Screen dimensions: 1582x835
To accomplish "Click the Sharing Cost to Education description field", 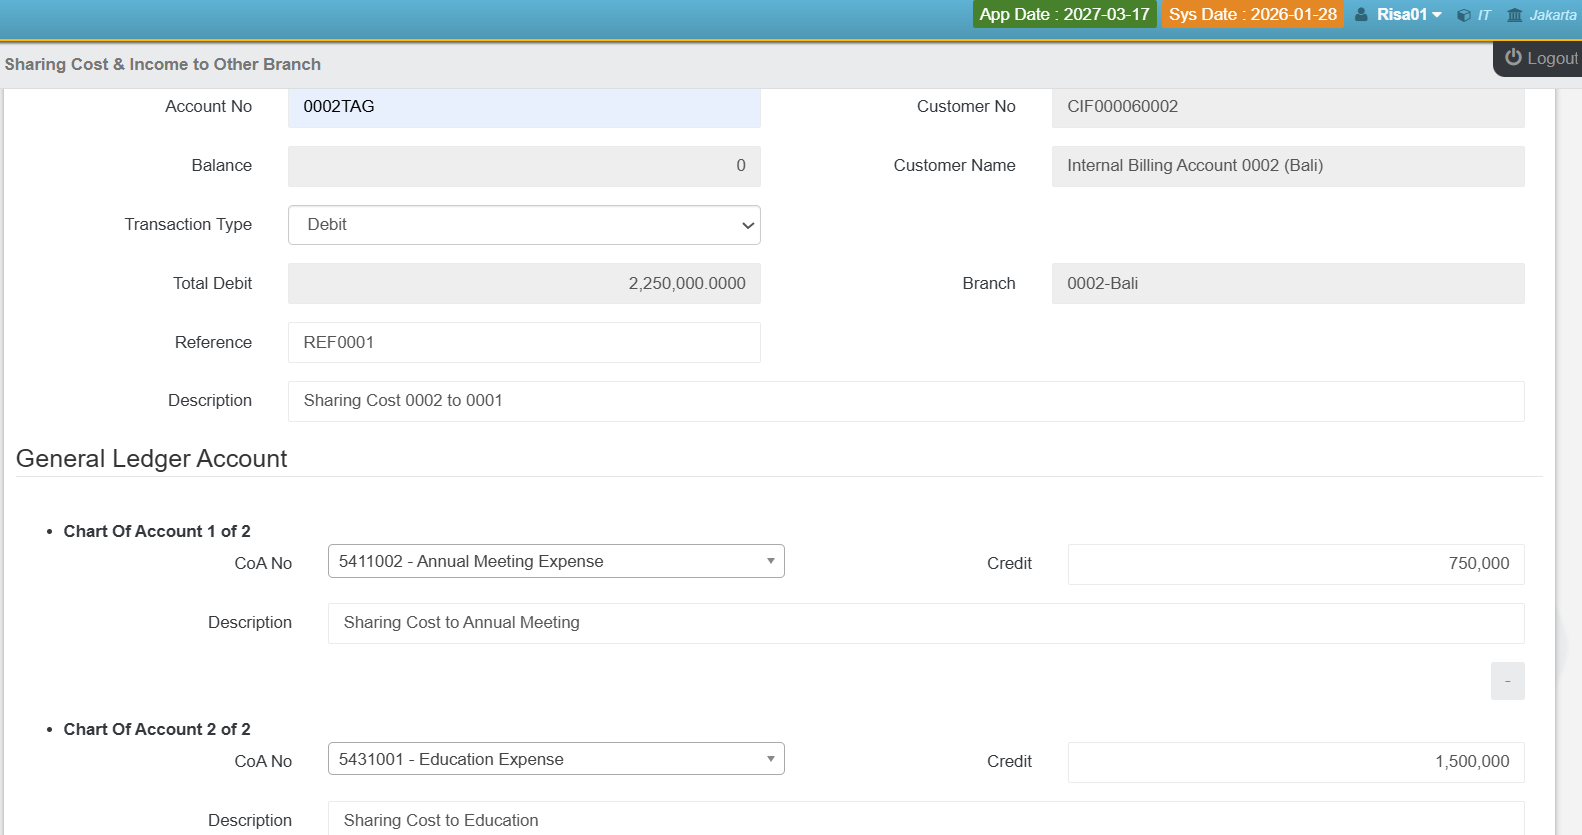I will 925,819.
